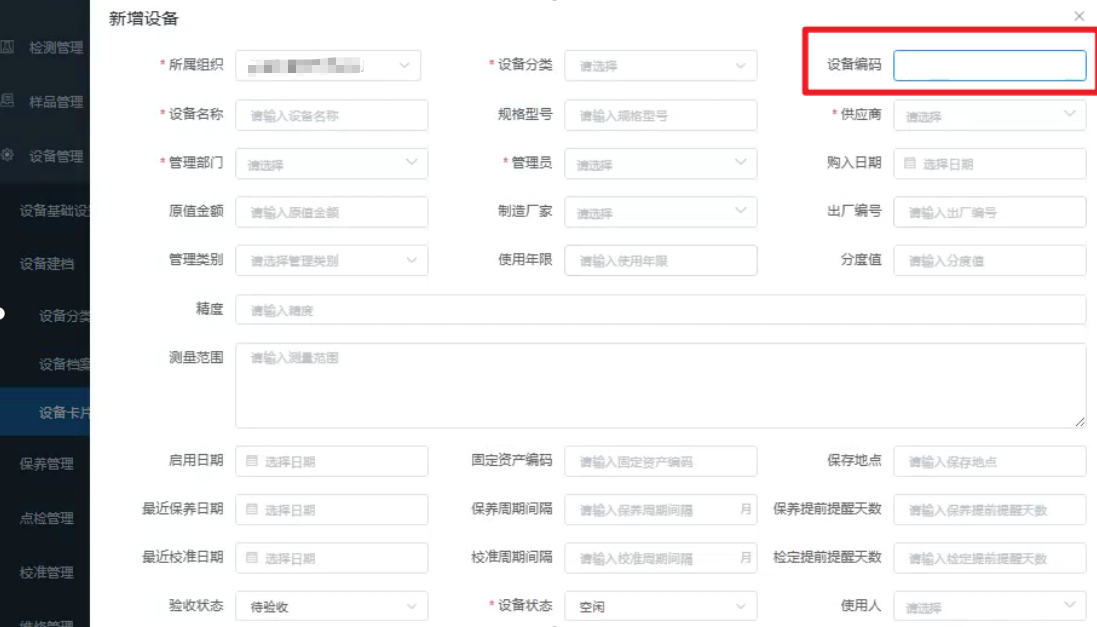1097x627 pixels.
Task: Click the 出厂编号 input field
Action: (x=989, y=212)
